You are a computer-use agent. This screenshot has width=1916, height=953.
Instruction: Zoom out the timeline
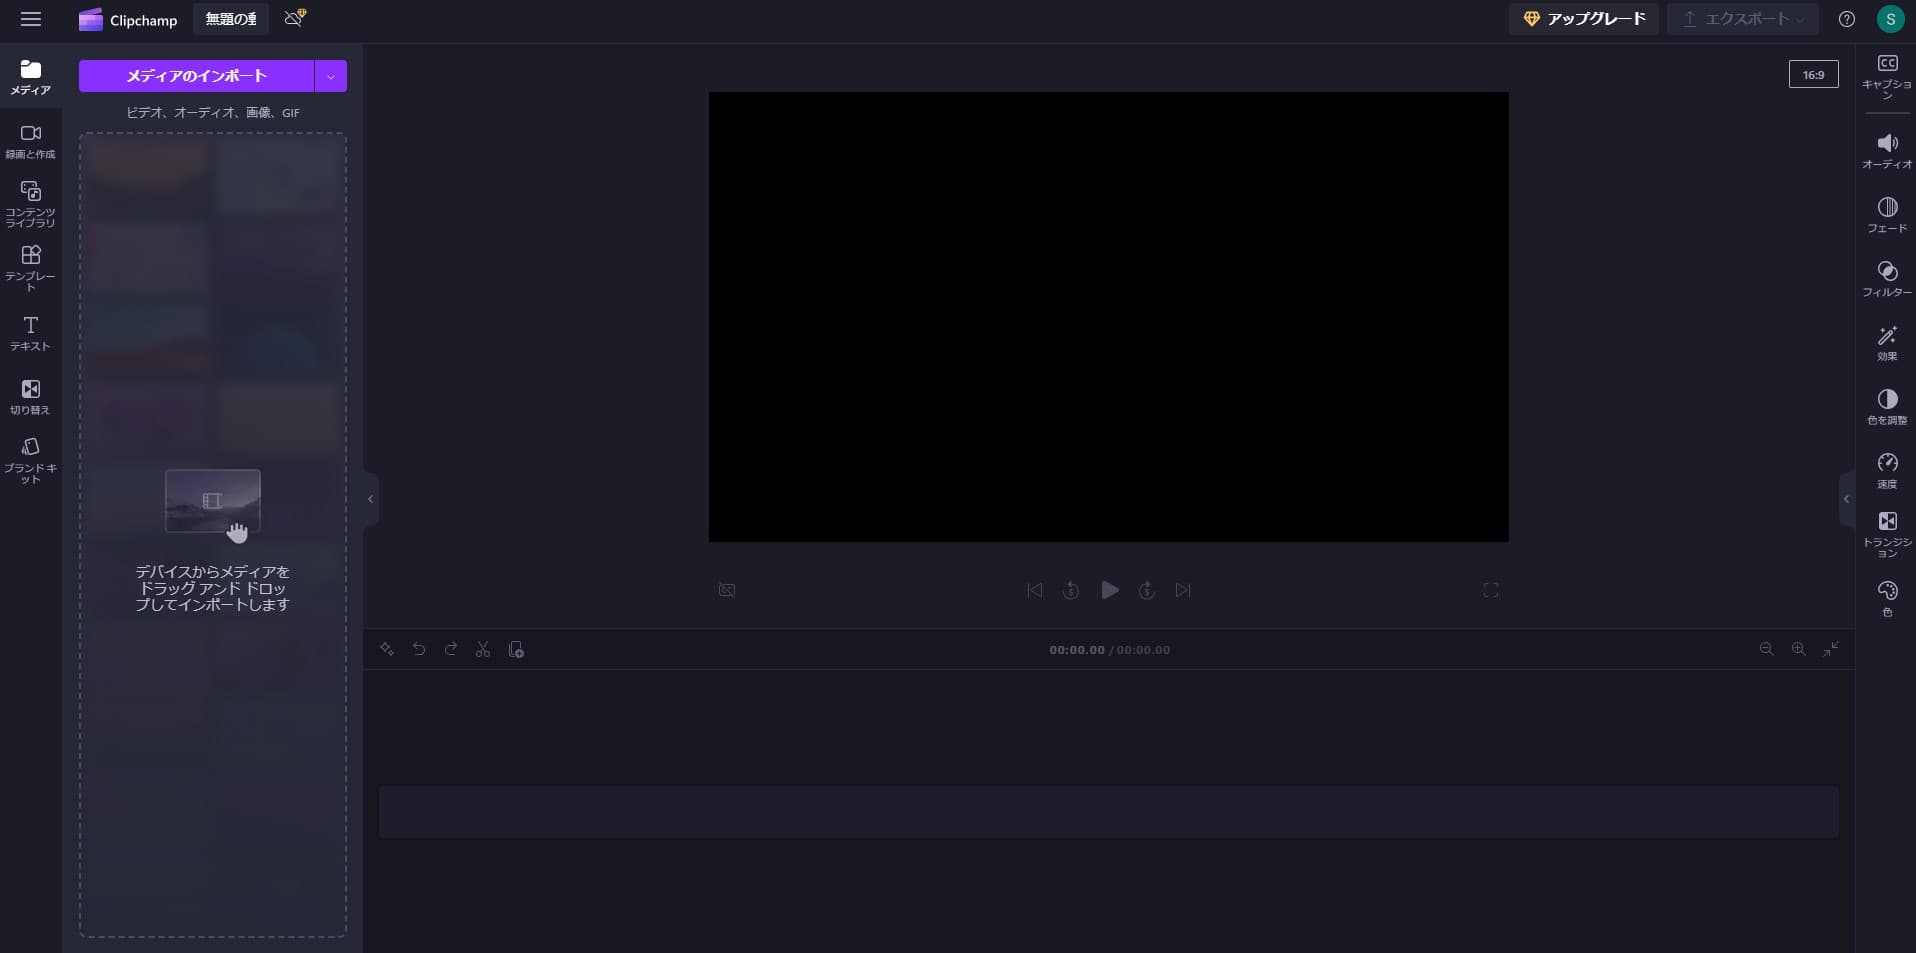point(1767,649)
